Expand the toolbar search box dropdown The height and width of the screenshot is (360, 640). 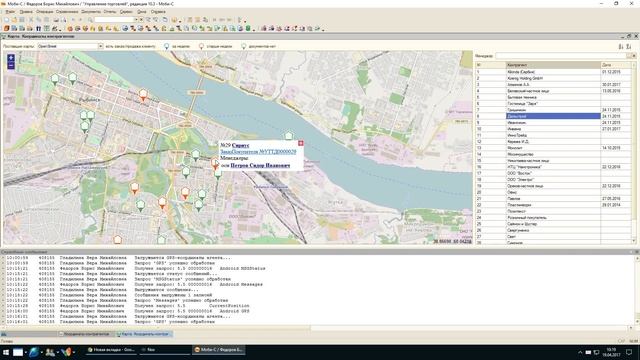136,20
